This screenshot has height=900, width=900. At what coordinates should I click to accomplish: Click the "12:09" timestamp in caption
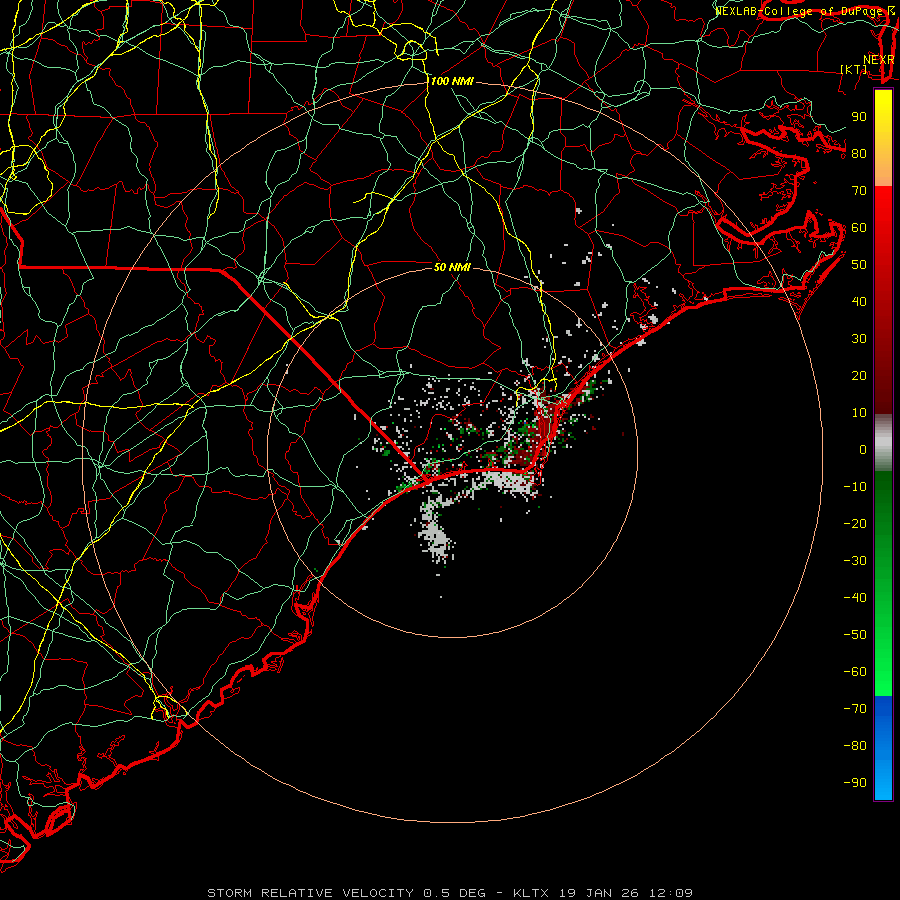tap(671, 893)
